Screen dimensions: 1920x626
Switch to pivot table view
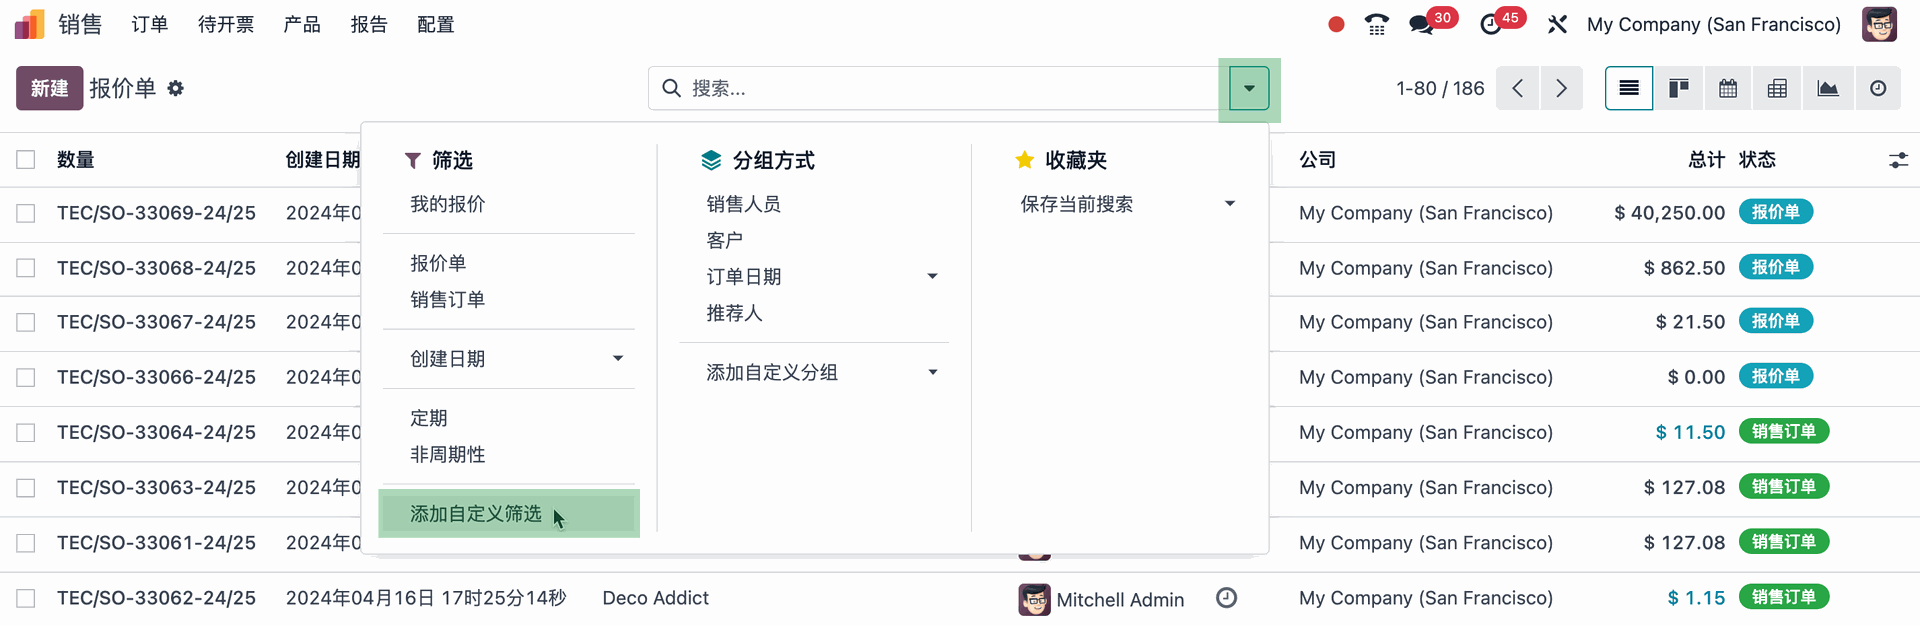1777,89
